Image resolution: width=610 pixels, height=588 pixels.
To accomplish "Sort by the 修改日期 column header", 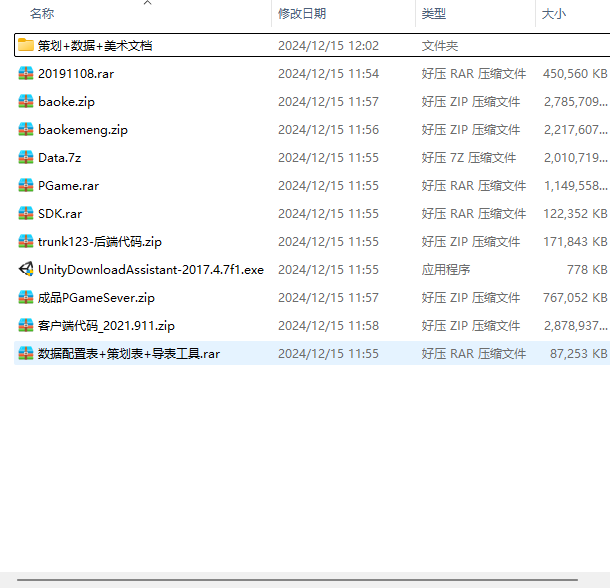I will coord(302,14).
